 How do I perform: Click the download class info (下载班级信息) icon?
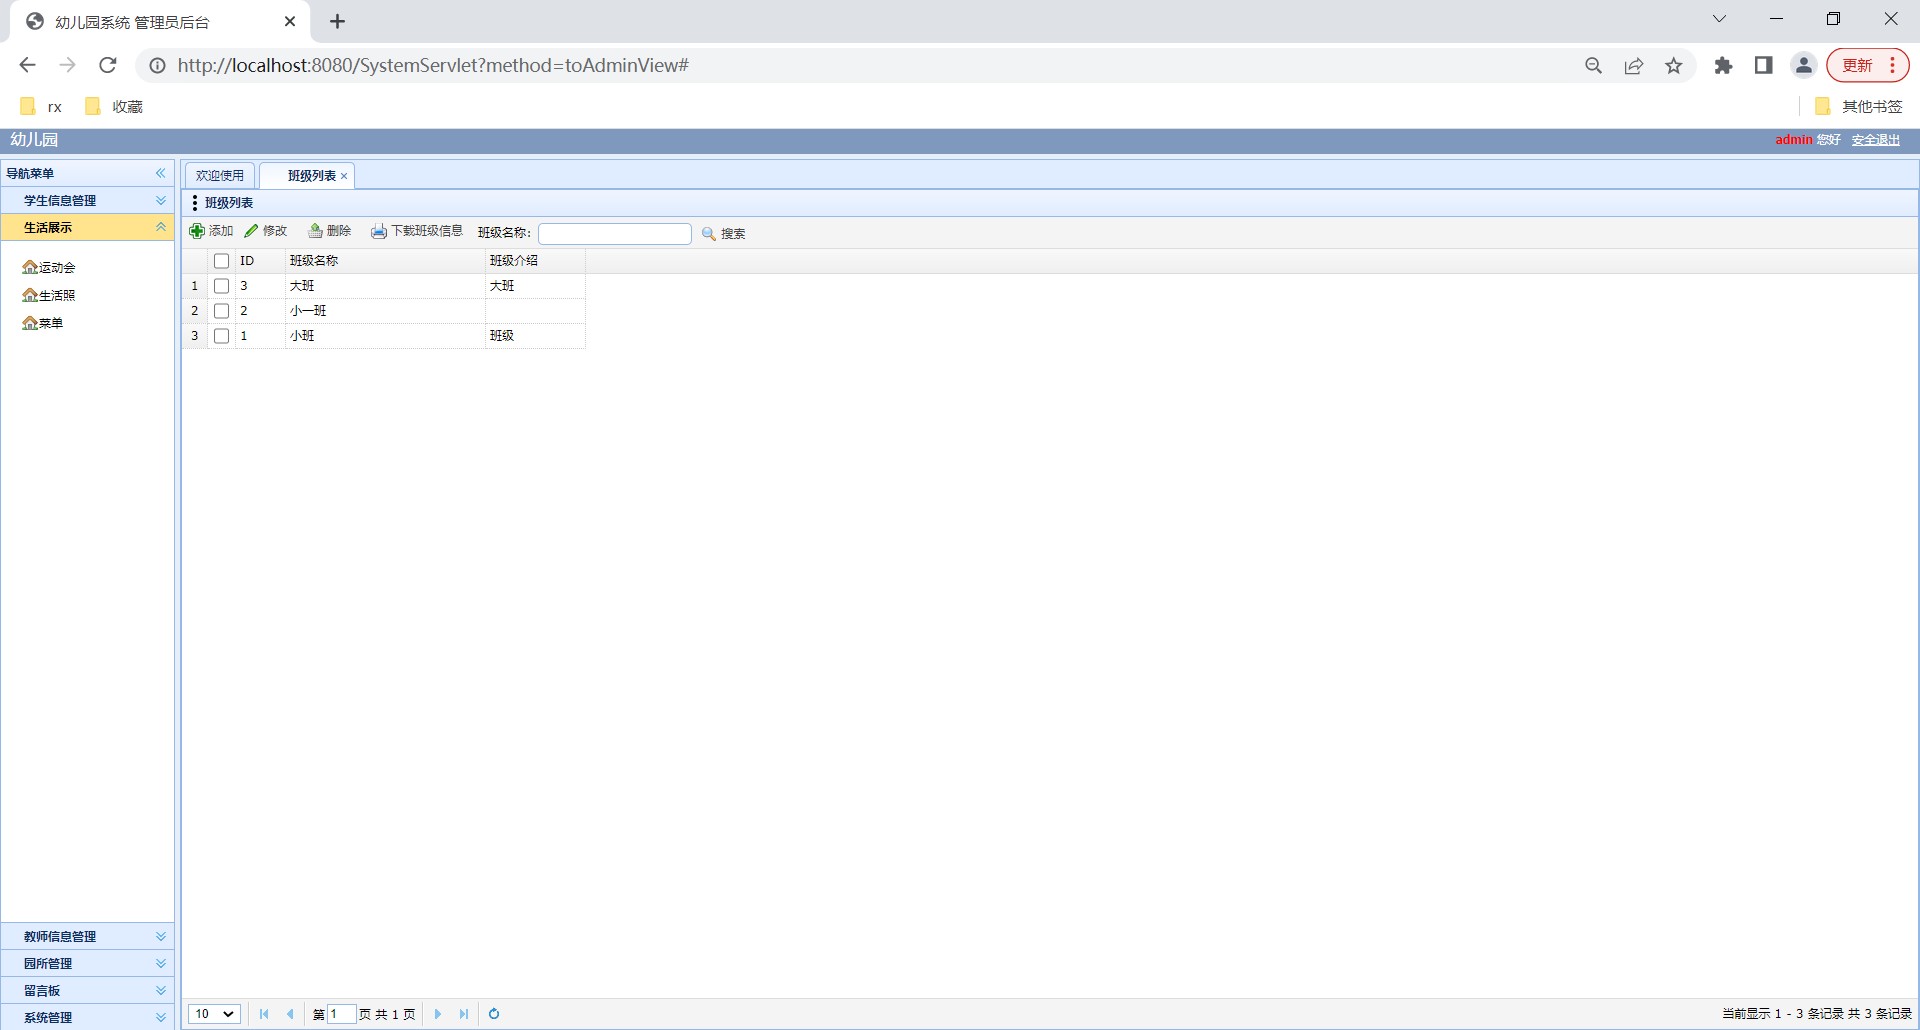coord(379,232)
